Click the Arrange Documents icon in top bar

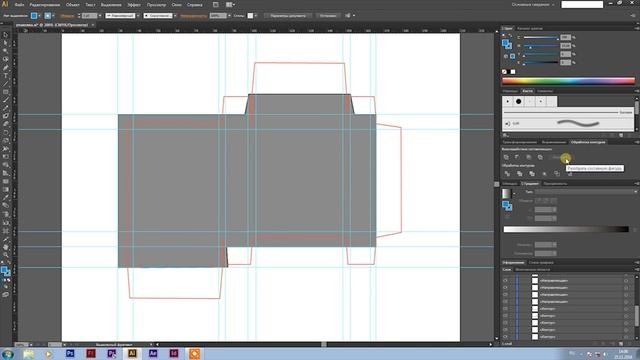point(230,4)
